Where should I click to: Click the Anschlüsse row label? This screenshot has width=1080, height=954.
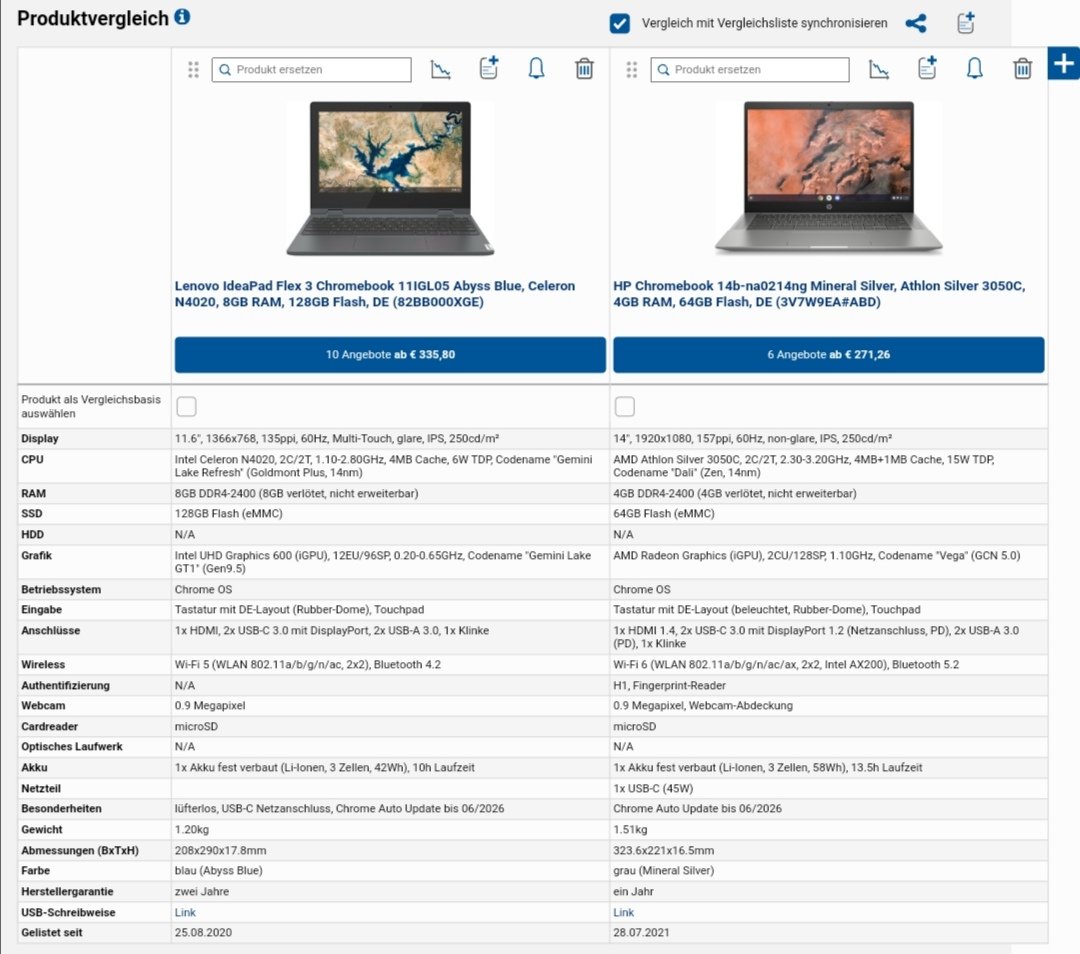pos(51,630)
